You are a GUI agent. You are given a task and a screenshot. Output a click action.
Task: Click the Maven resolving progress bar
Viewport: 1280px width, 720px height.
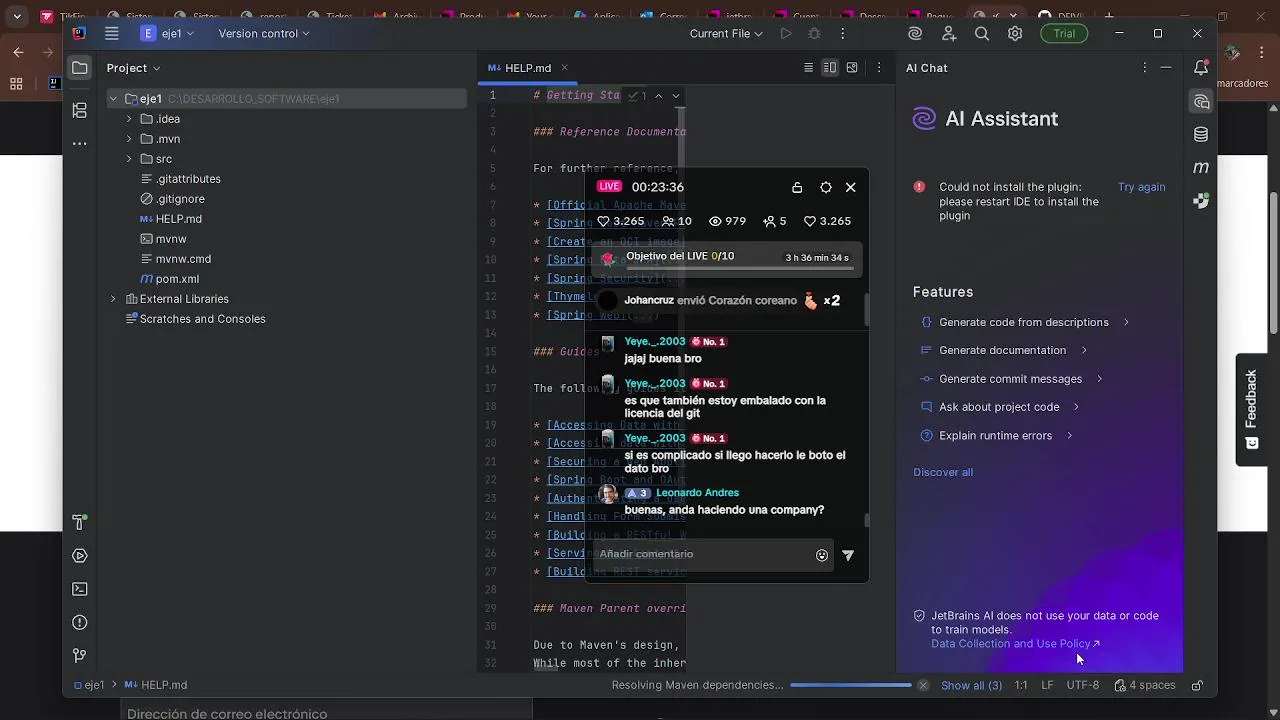point(850,685)
